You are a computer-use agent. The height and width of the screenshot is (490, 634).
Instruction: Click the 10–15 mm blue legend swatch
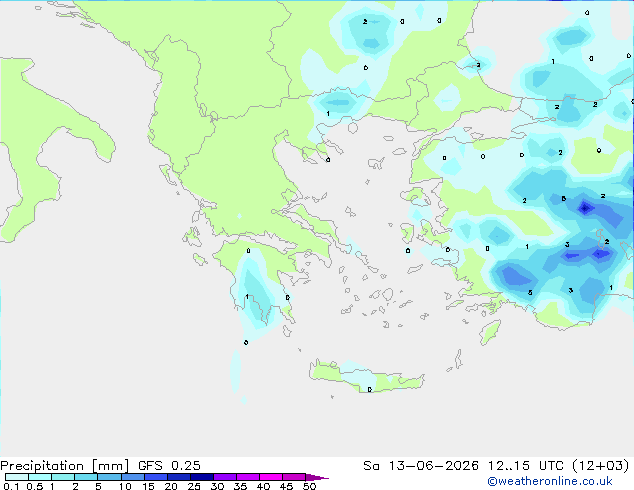tap(132, 477)
